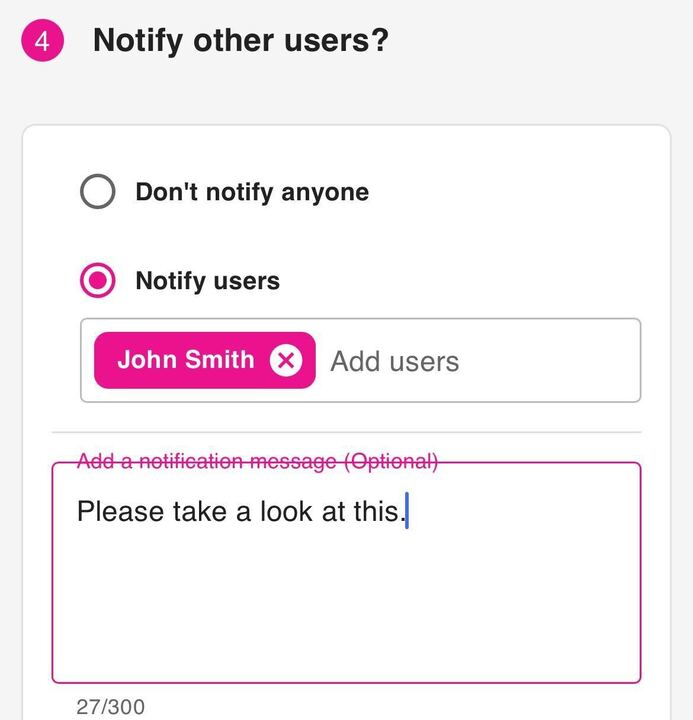Focus the "Add users" input field
The width and height of the screenshot is (693, 720).
coord(395,361)
